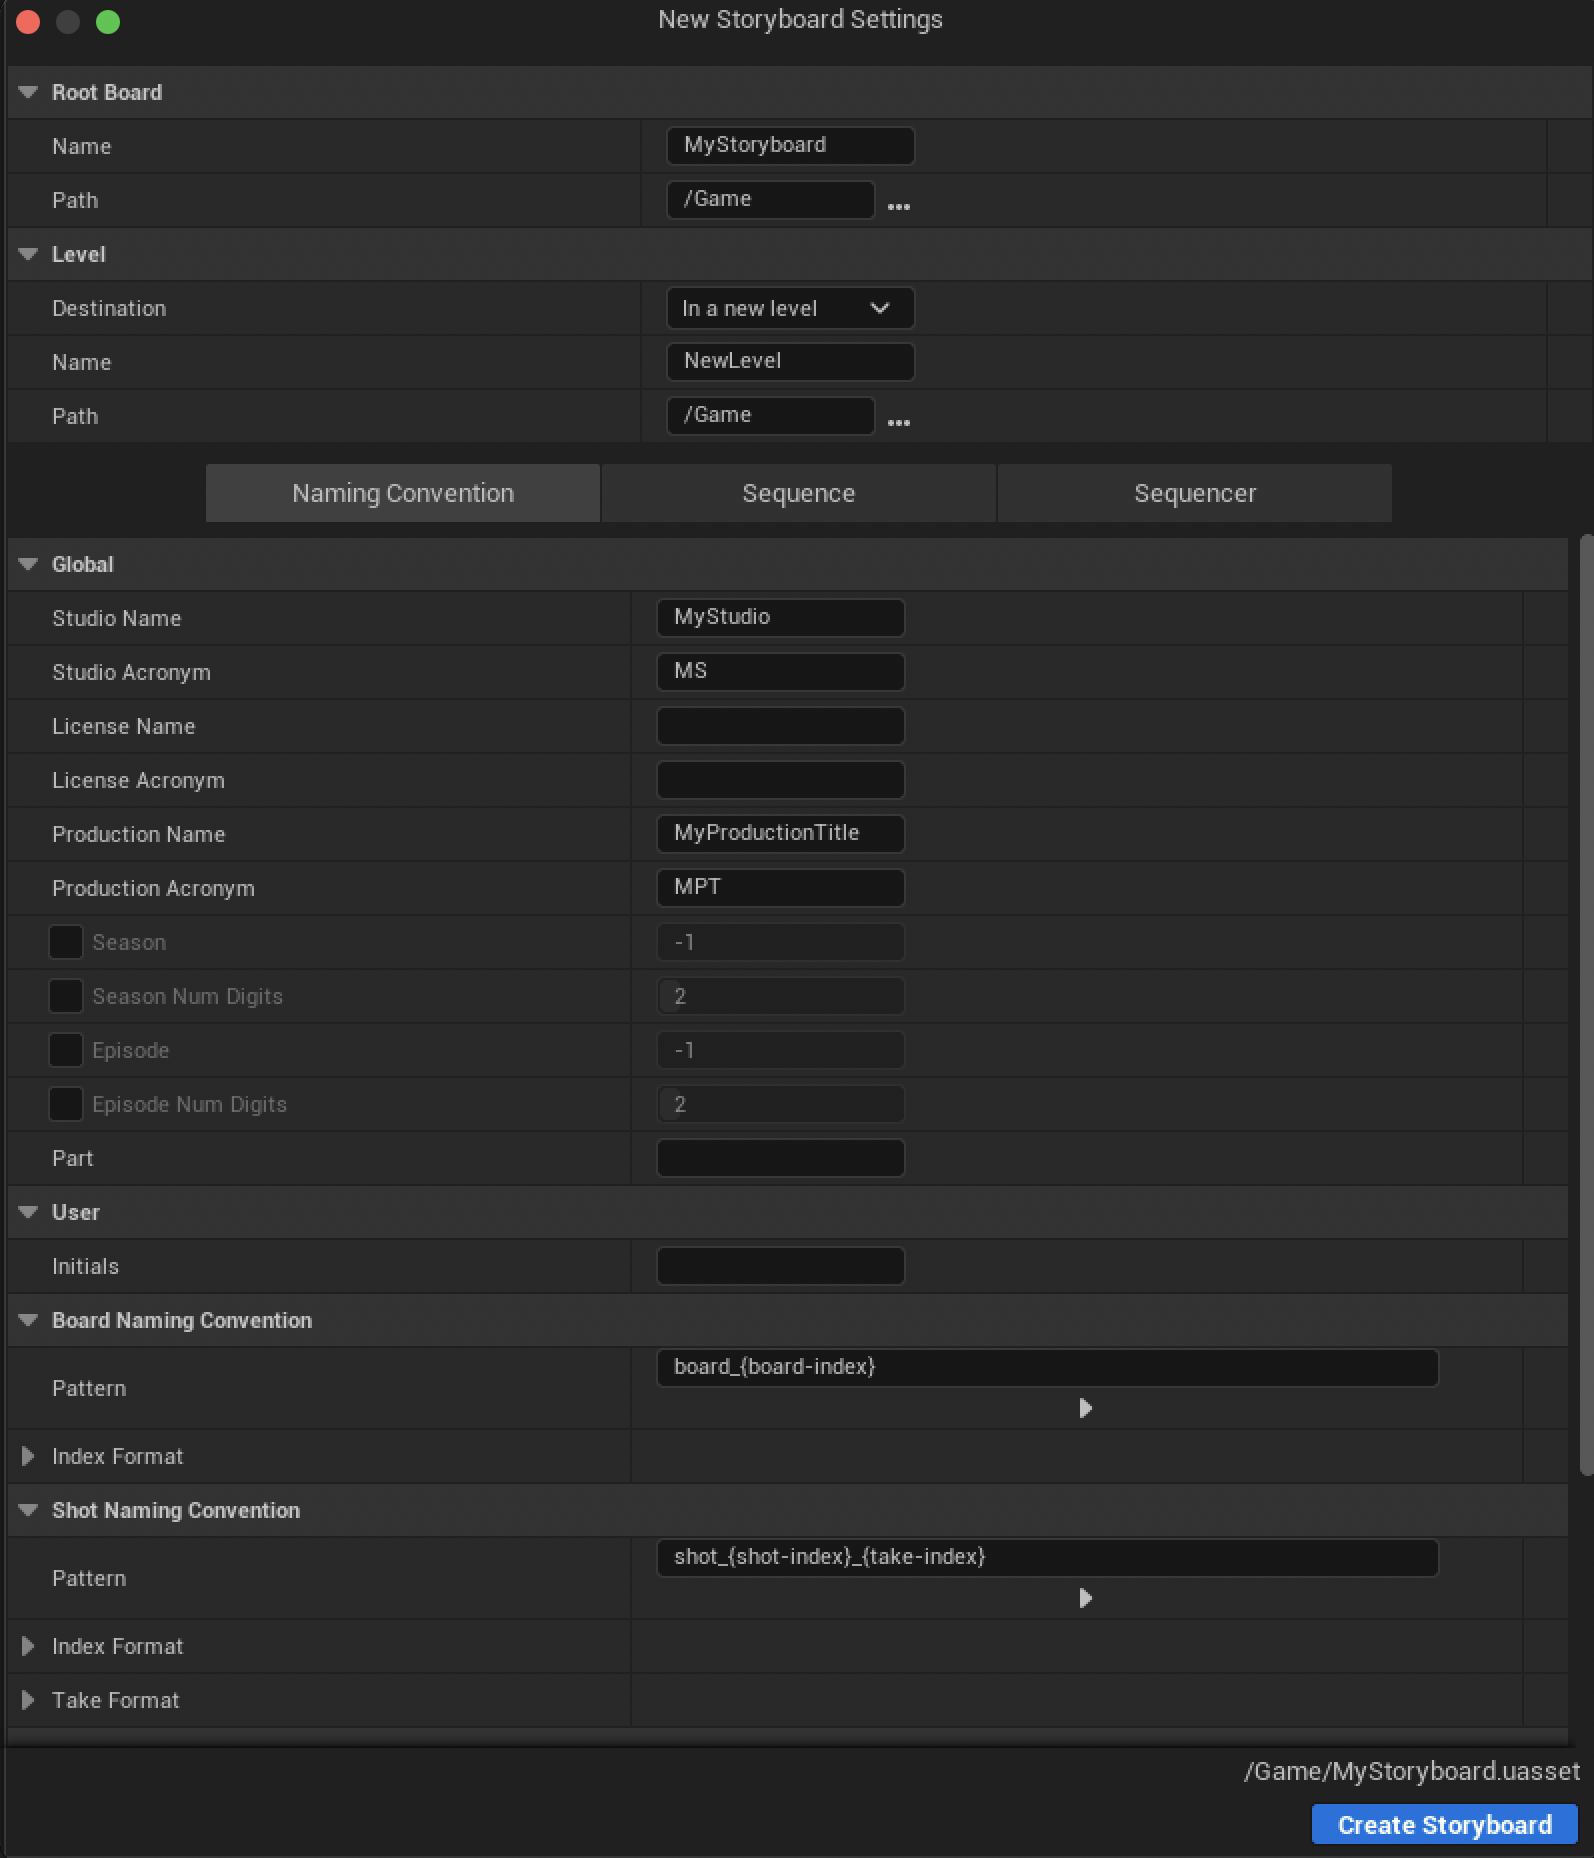Tick the Season Num Digits checkbox
This screenshot has width=1594, height=1858.
point(66,996)
